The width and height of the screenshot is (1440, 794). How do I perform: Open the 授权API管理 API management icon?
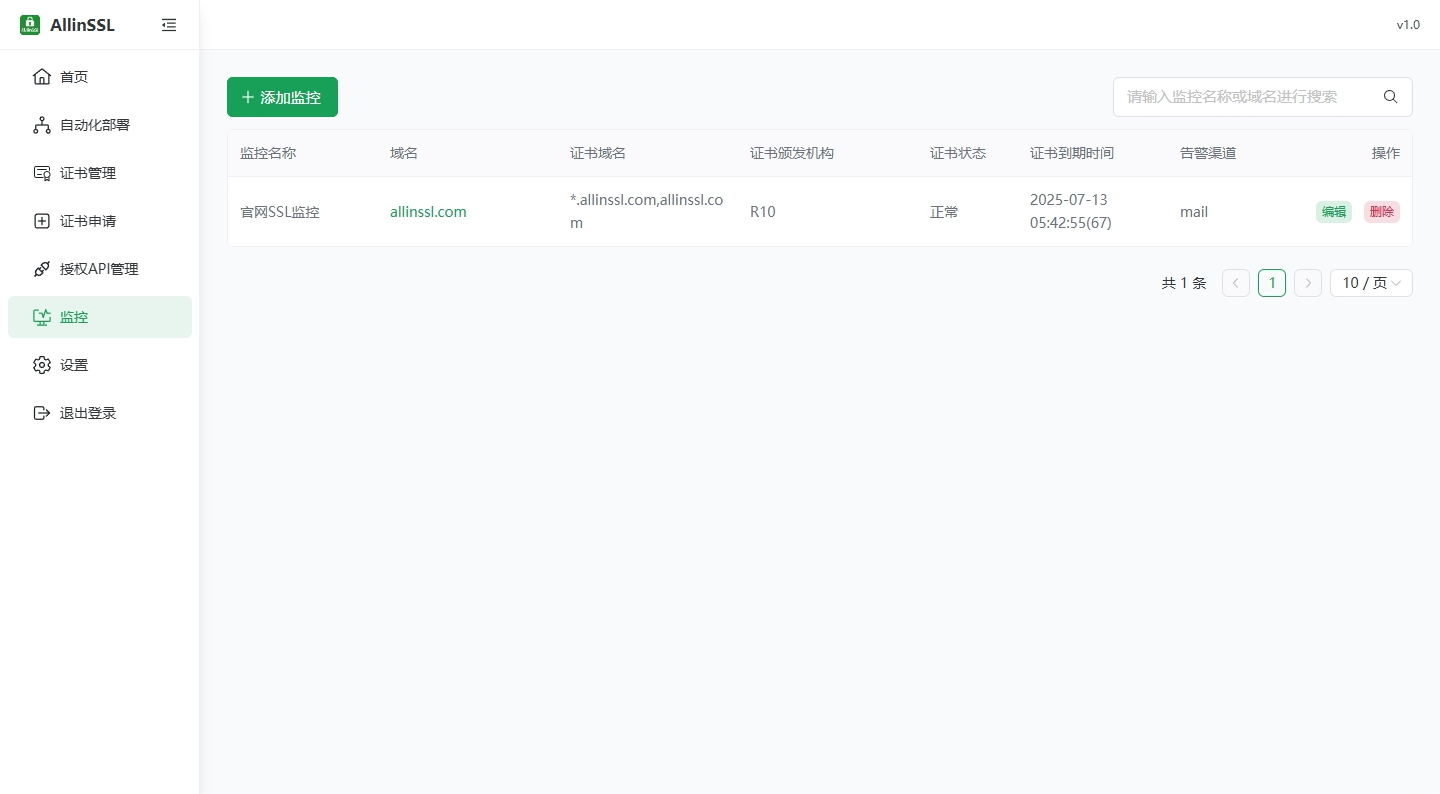pyautogui.click(x=42, y=269)
